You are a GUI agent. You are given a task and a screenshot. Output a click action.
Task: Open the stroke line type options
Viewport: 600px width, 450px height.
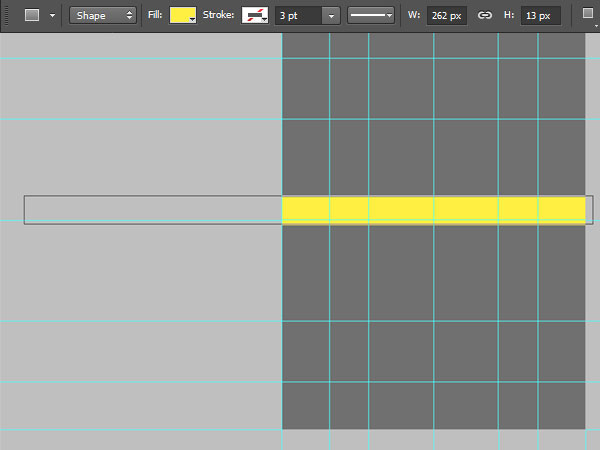click(x=371, y=15)
